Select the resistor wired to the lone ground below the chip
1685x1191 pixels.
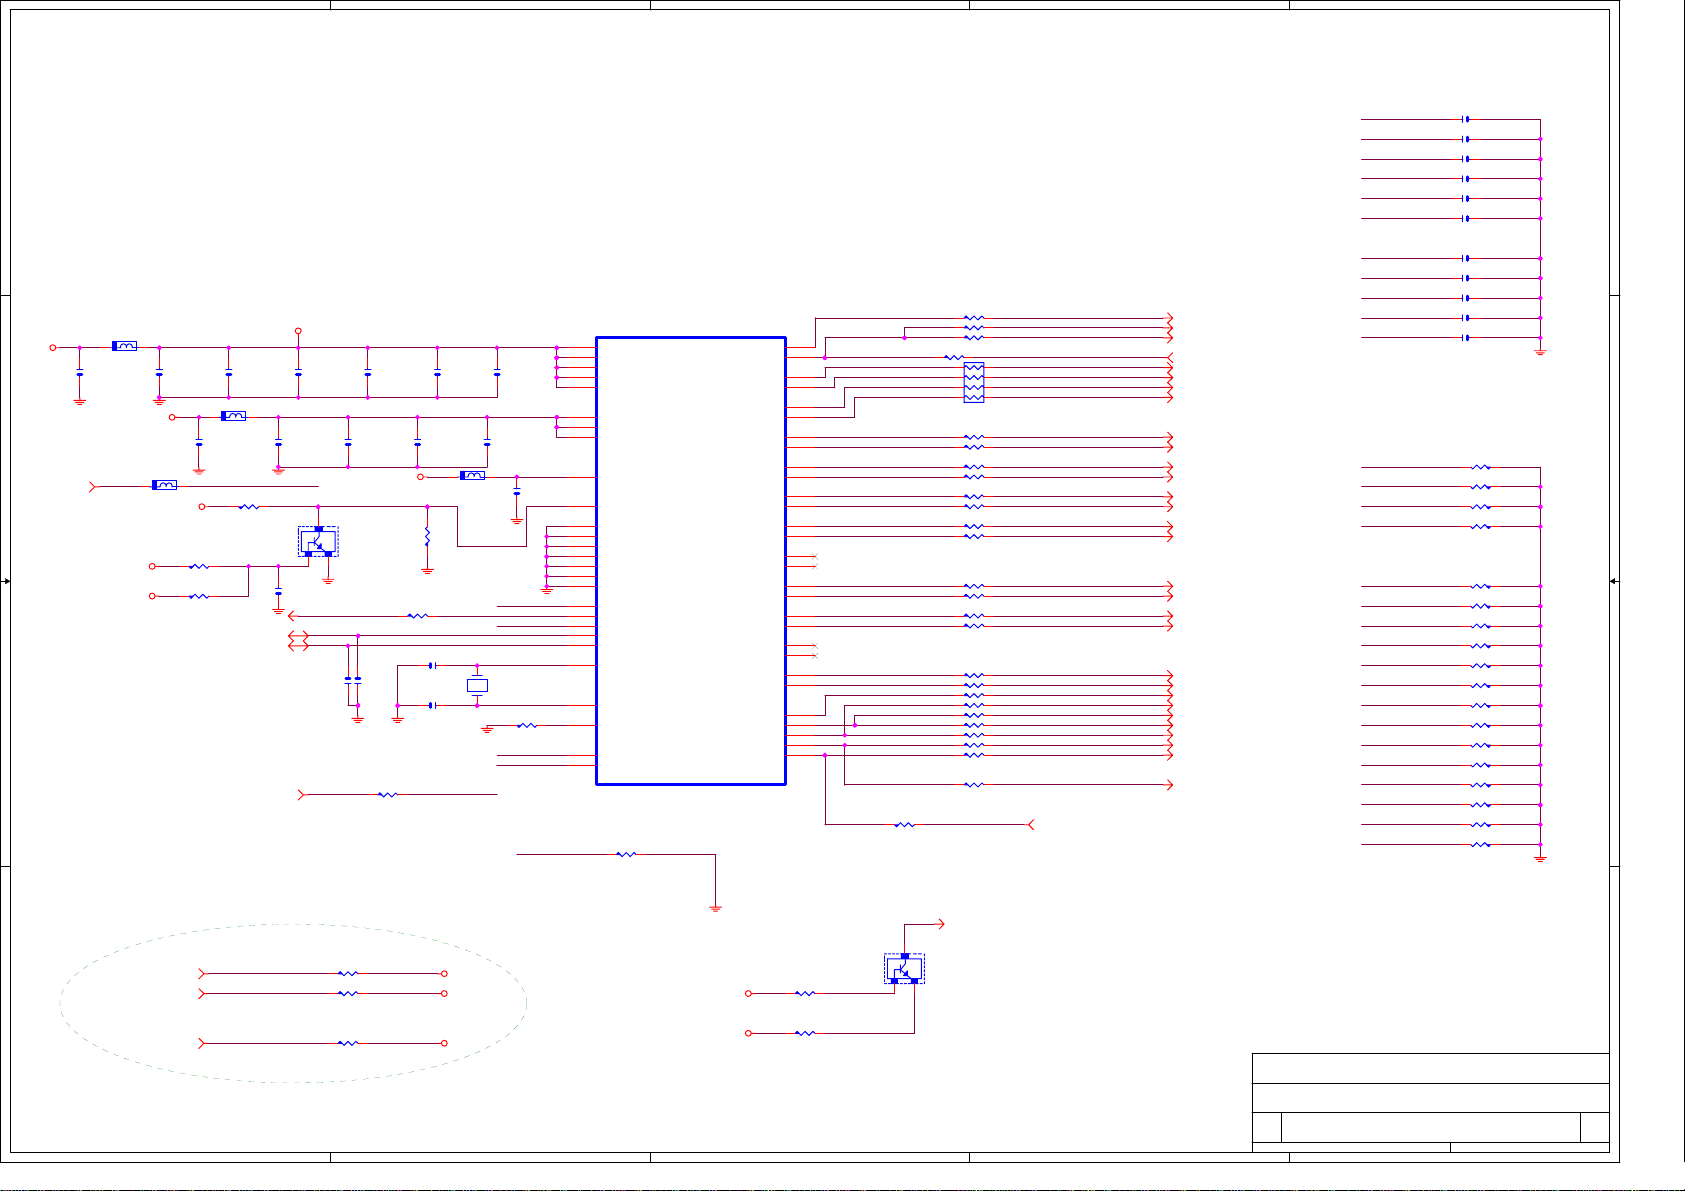coord(626,854)
